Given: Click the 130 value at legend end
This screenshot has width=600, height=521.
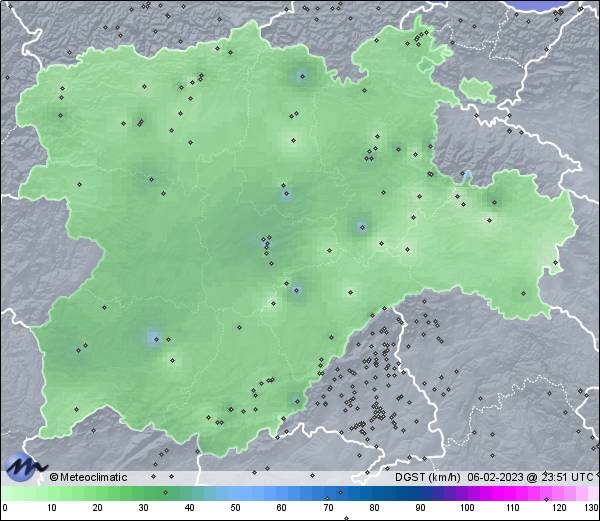Looking at the screenshot, I should pyautogui.click(x=590, y=508).
